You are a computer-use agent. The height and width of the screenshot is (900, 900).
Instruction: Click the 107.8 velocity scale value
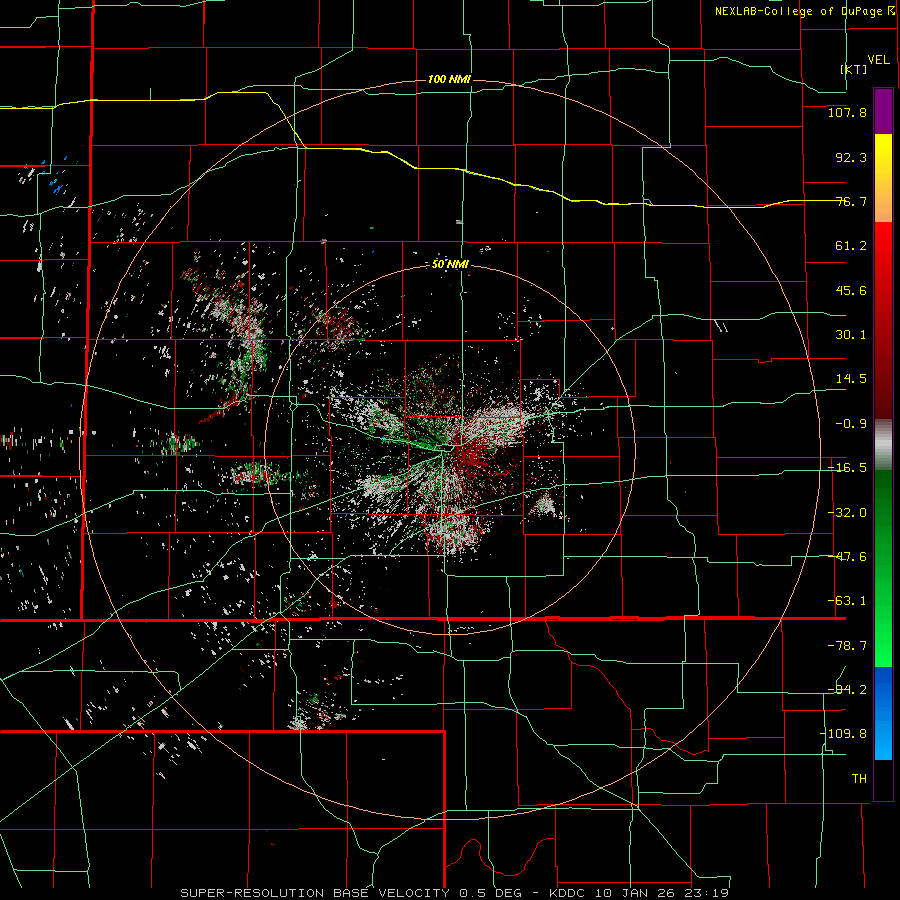(847, 112)
